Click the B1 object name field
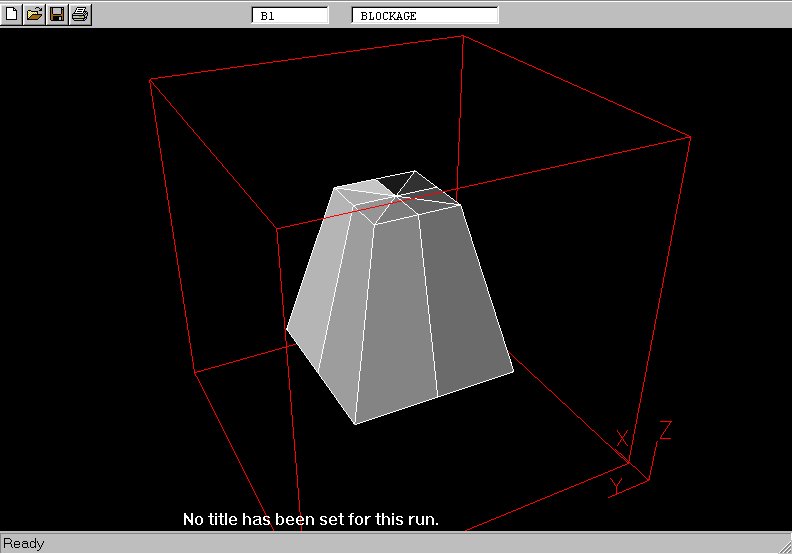 tap(290, 16)
